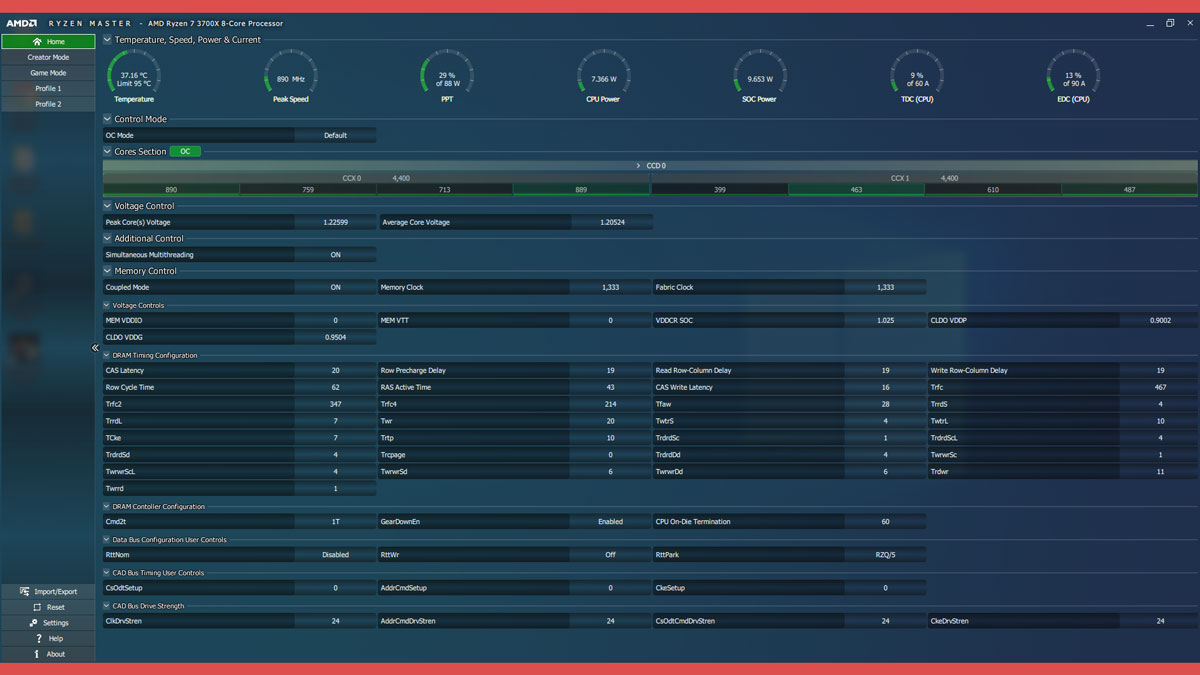This screenshot has height=675, width=1200.
Task: Click the Help question mark icon
Action: pyautogui.click(x=39, y=638)
